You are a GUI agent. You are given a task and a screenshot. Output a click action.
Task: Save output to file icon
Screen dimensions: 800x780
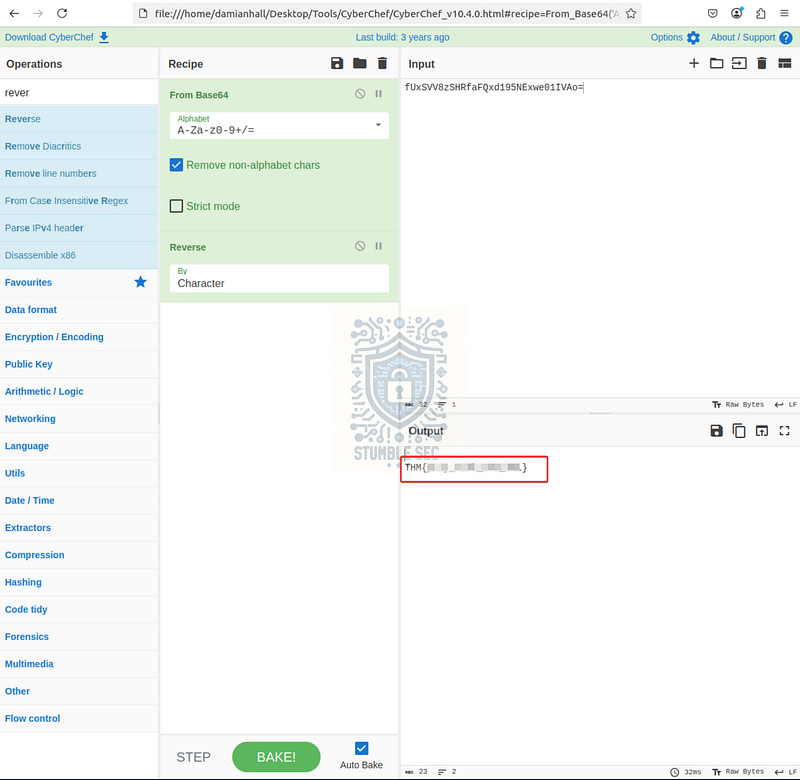click(716, 431)
